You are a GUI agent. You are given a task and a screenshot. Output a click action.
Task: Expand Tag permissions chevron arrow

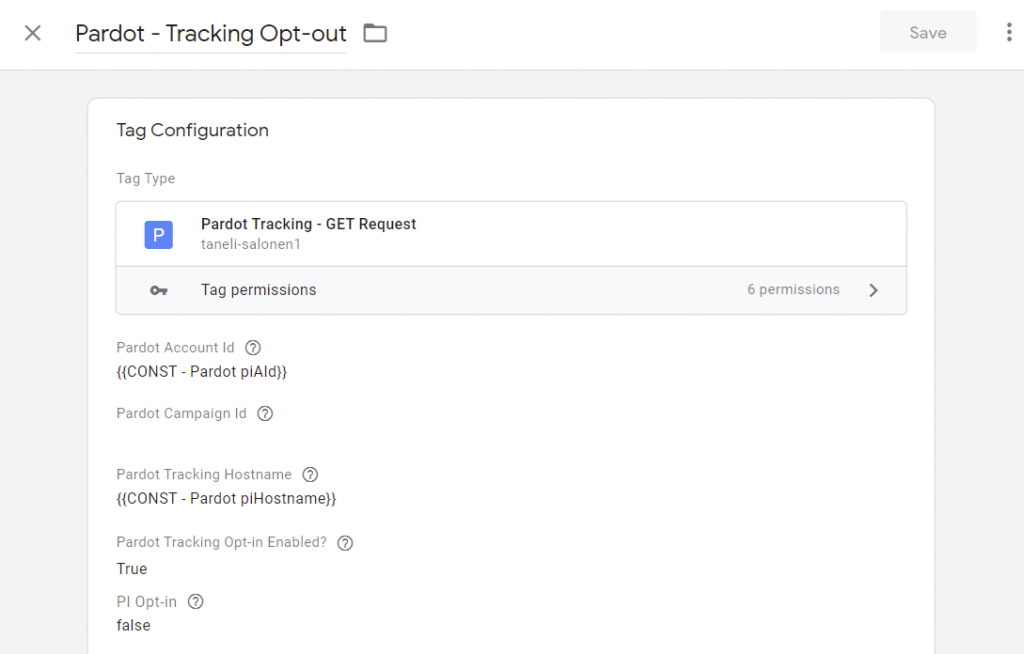coord(873,291)
